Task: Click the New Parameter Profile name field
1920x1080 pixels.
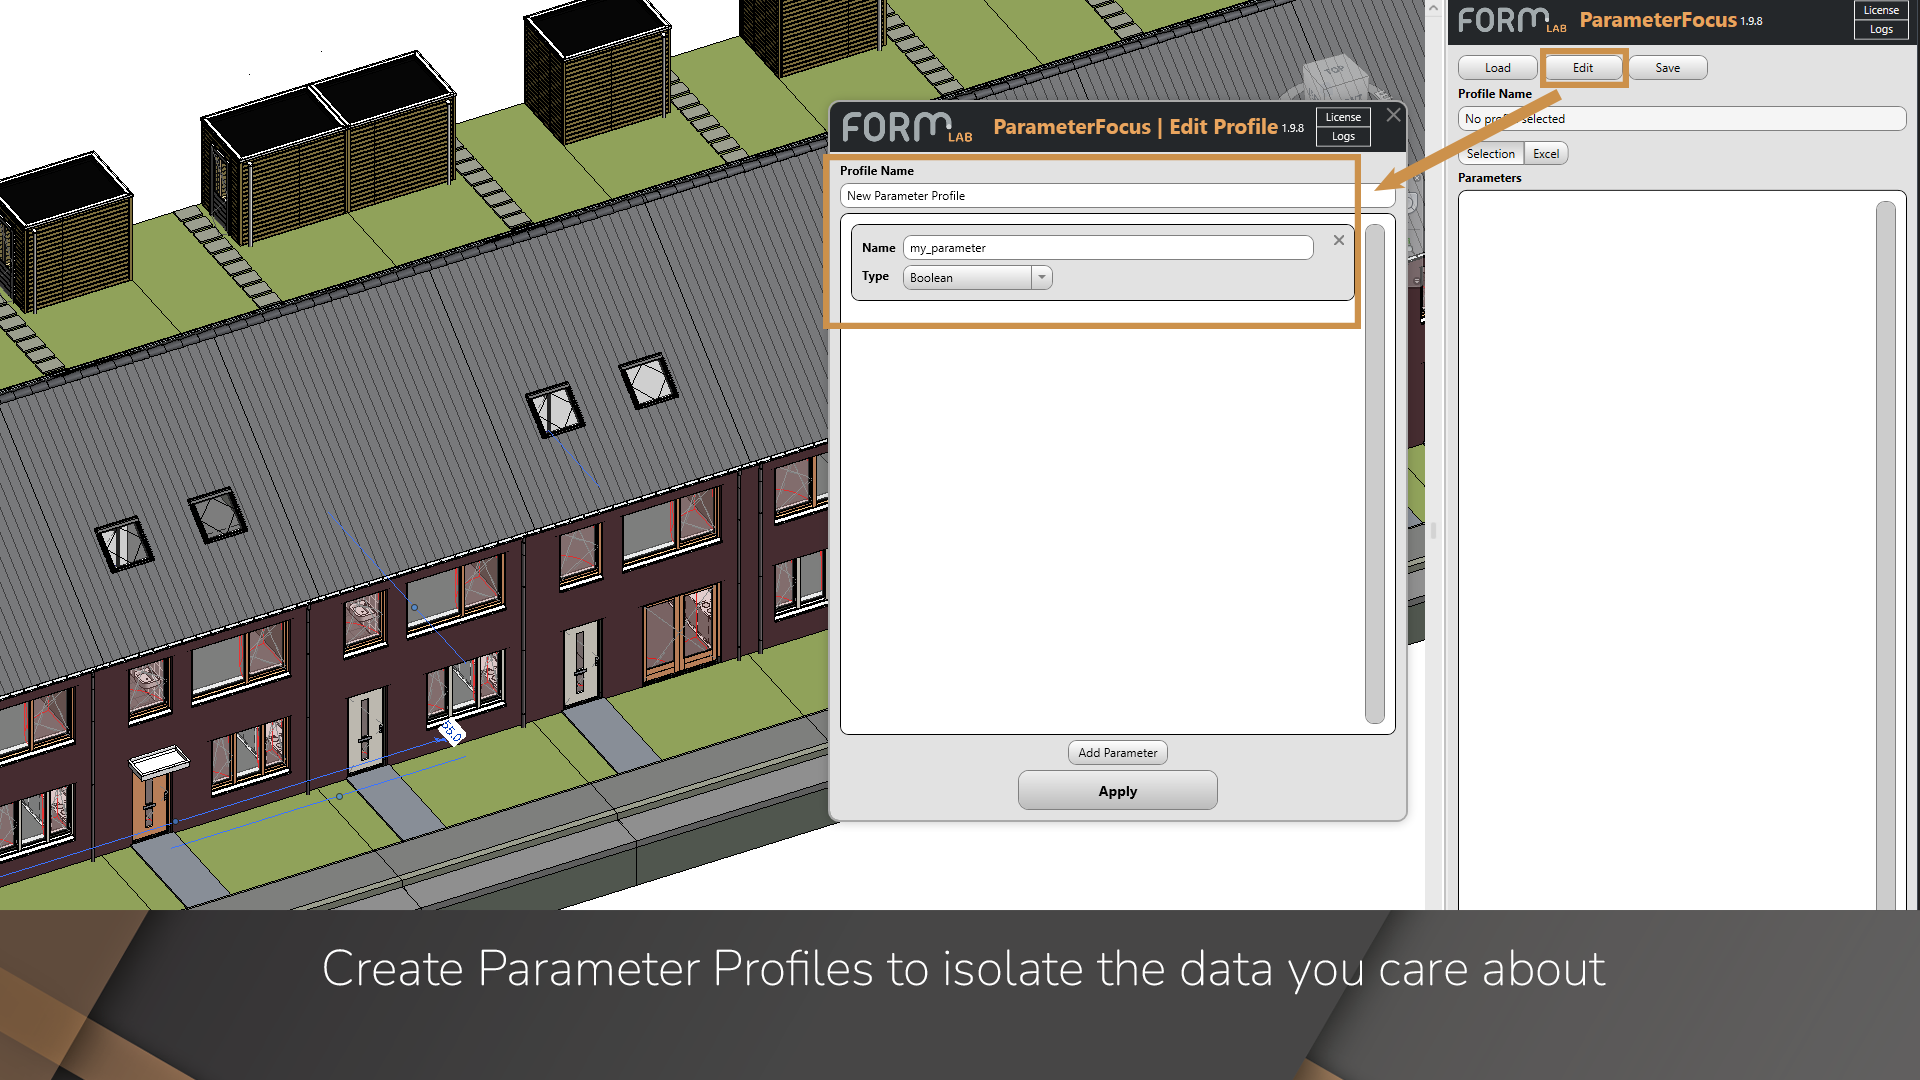Action: [x=1100, y=195]
